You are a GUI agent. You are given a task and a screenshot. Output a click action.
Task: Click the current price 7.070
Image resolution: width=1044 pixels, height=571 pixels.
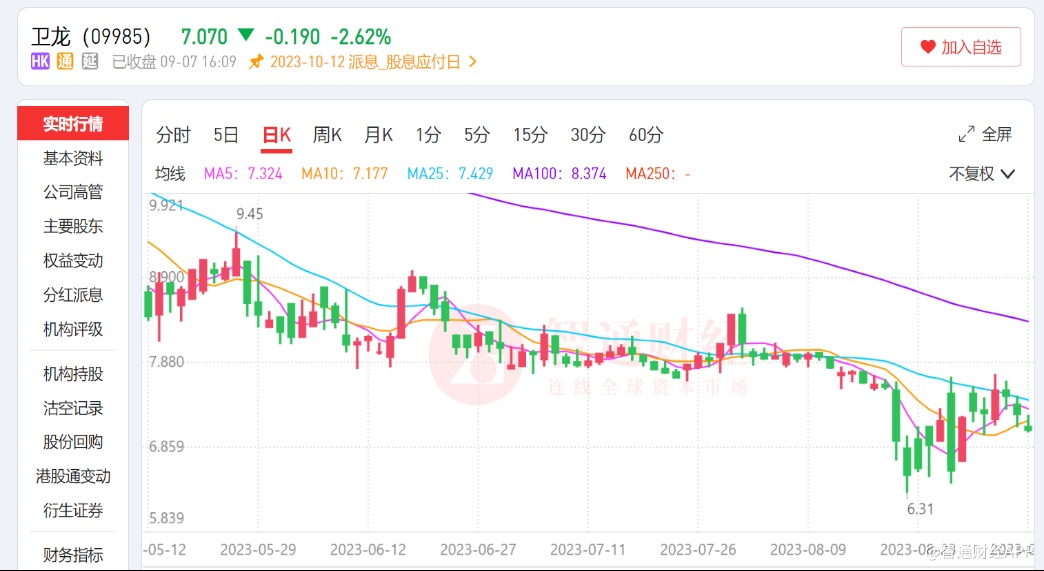coord(204,36)
